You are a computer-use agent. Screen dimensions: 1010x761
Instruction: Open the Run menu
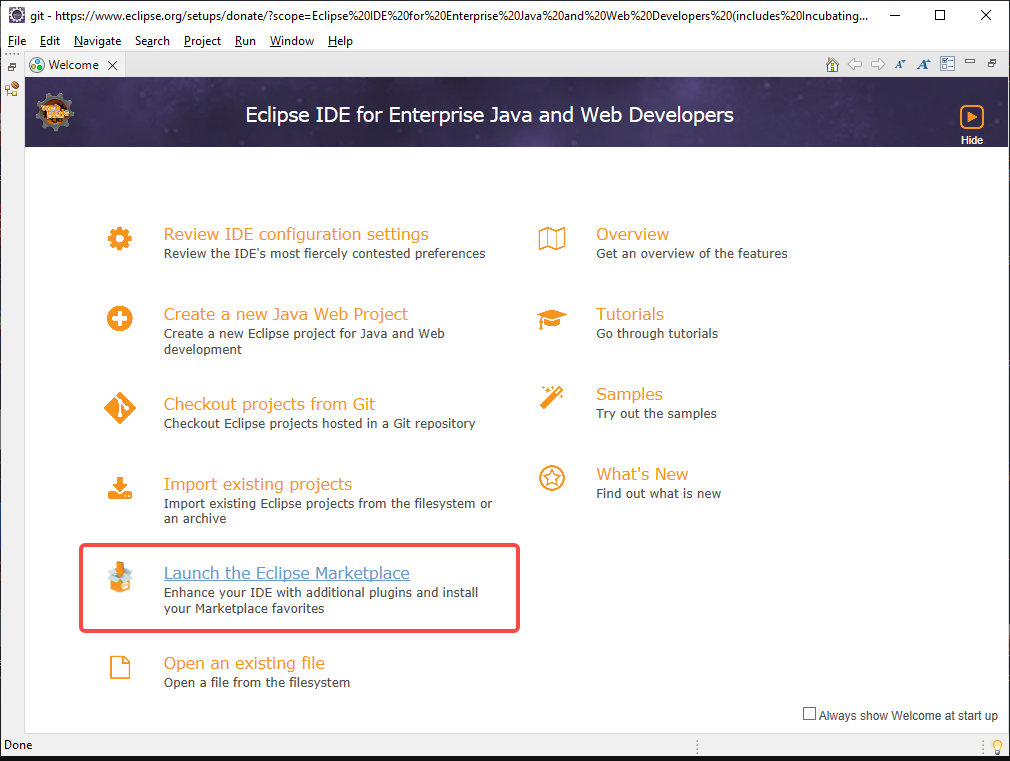coord(245,41)
